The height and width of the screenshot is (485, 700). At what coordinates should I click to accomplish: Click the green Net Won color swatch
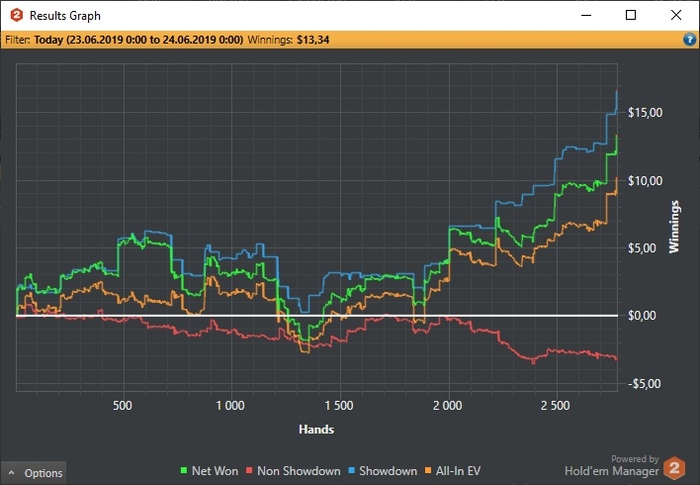click(x=183, y=470)
